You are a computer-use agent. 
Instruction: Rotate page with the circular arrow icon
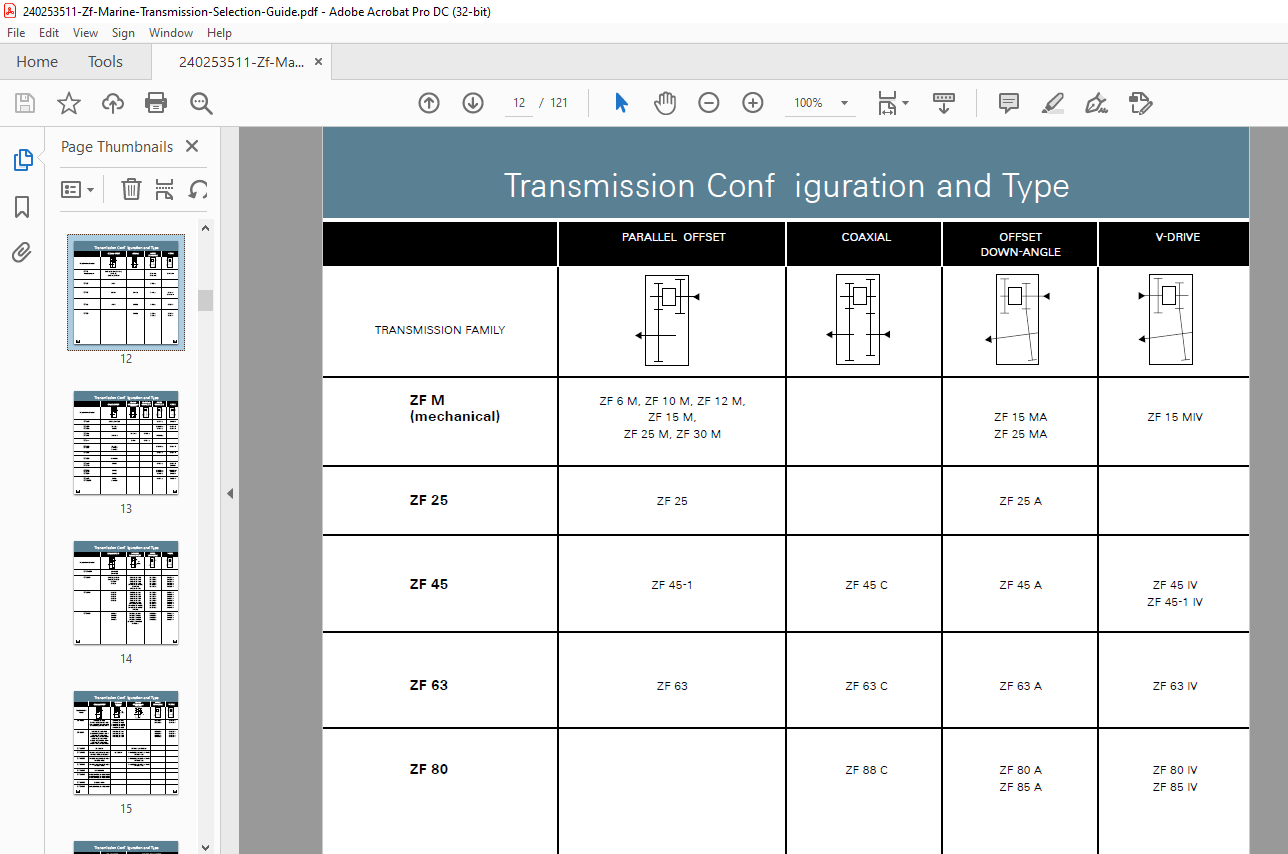point(198,189)
